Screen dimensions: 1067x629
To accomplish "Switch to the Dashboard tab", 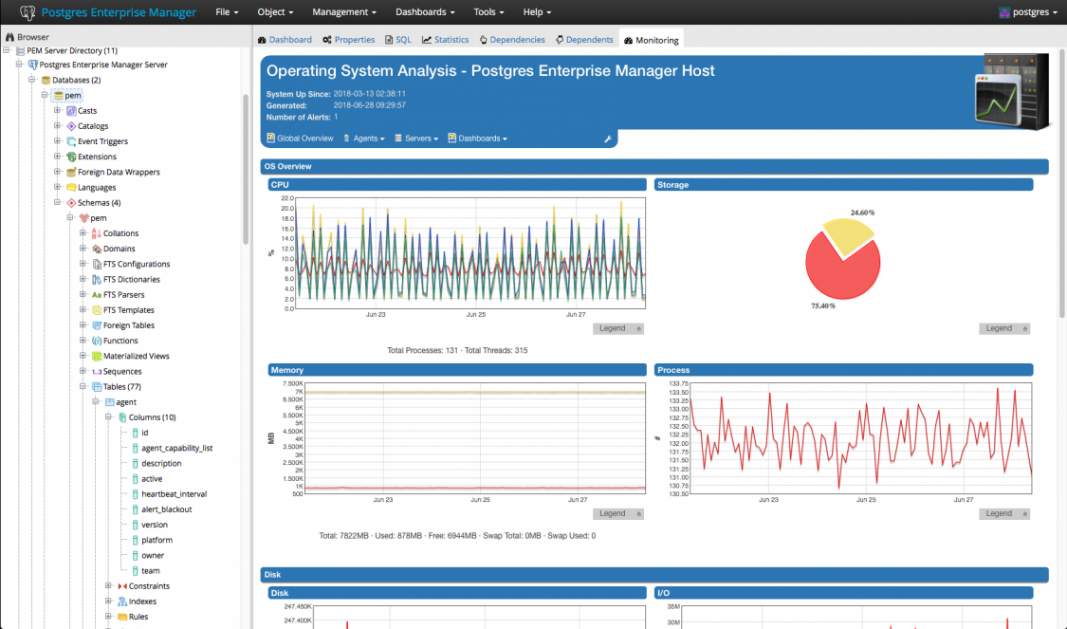I will click(285, 40).
